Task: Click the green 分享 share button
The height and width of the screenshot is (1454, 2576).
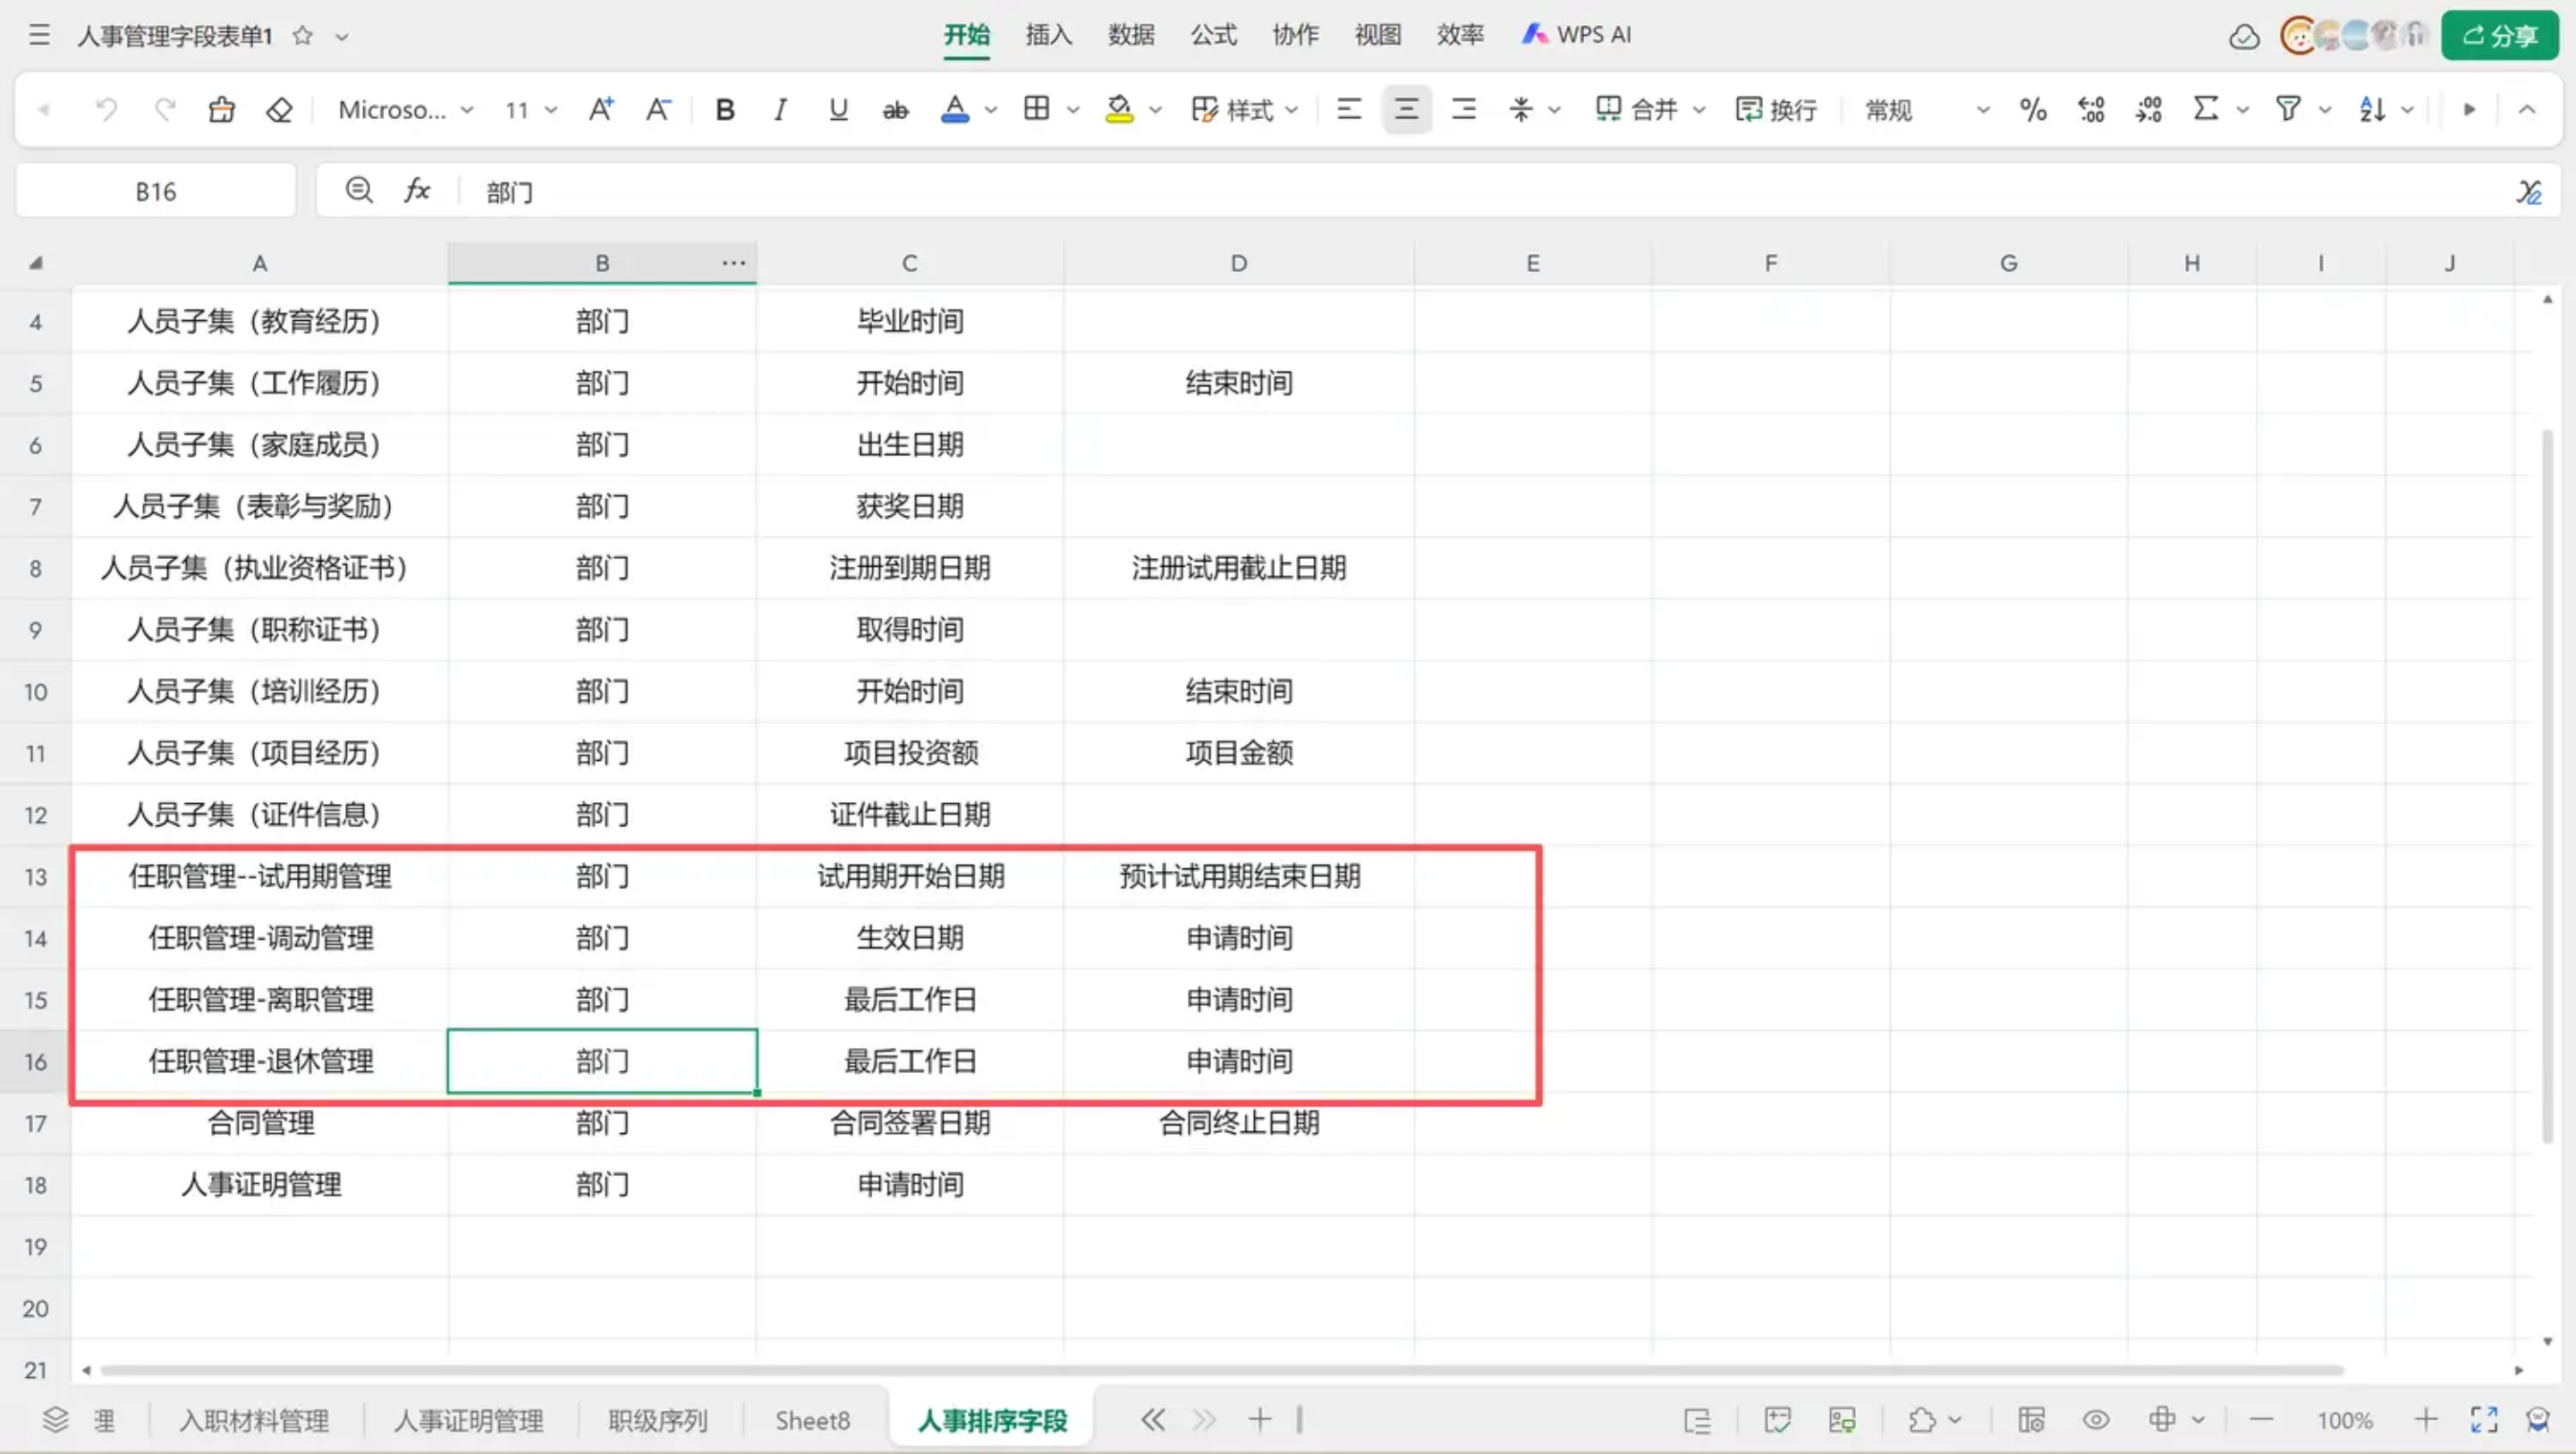Action: pyautogui.click(x=2499, y=36)
